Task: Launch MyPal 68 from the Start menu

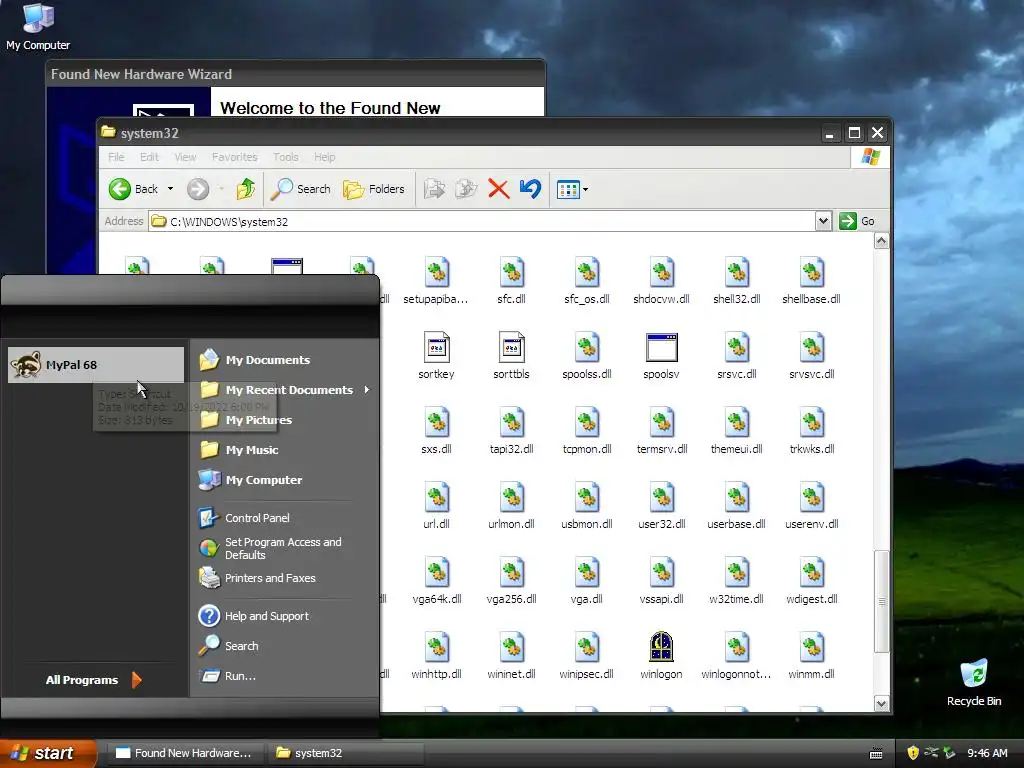Action: click(96, 364)
